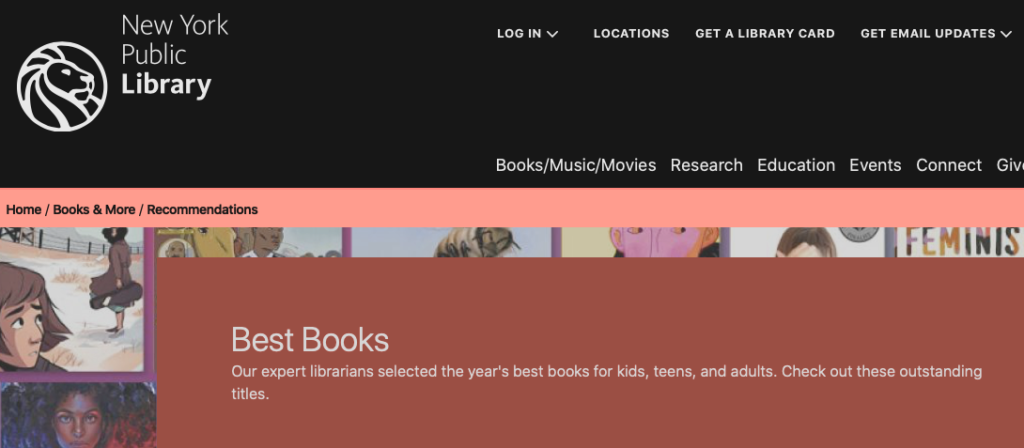Viewport: 1024px width, 448px height.
Task: Go to the Events menu
Action: click(875, 165)
